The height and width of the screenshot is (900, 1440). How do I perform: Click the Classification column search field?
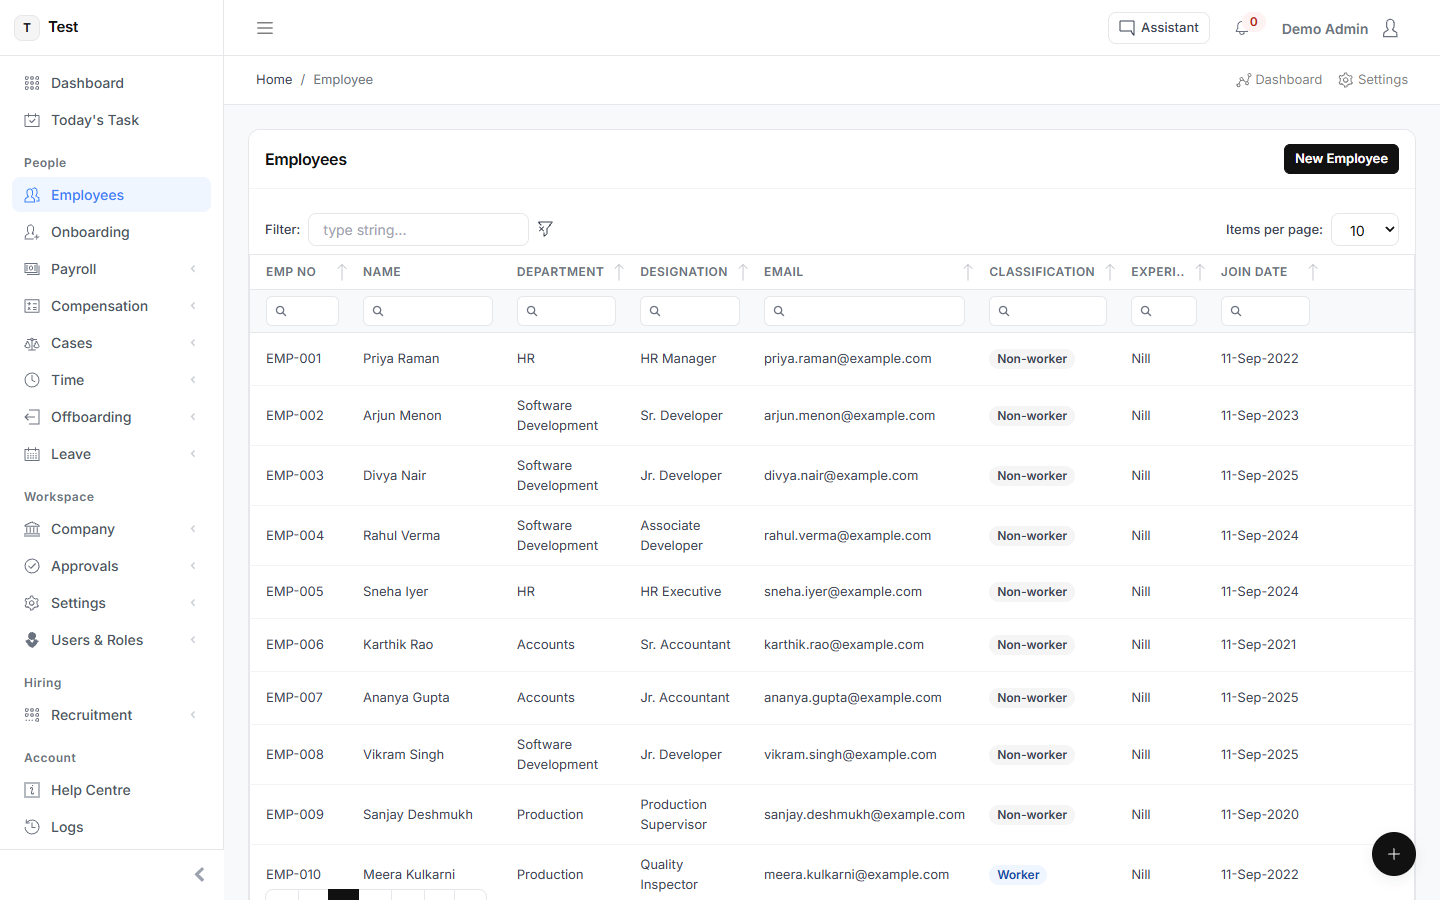[x=1048, y=311]
